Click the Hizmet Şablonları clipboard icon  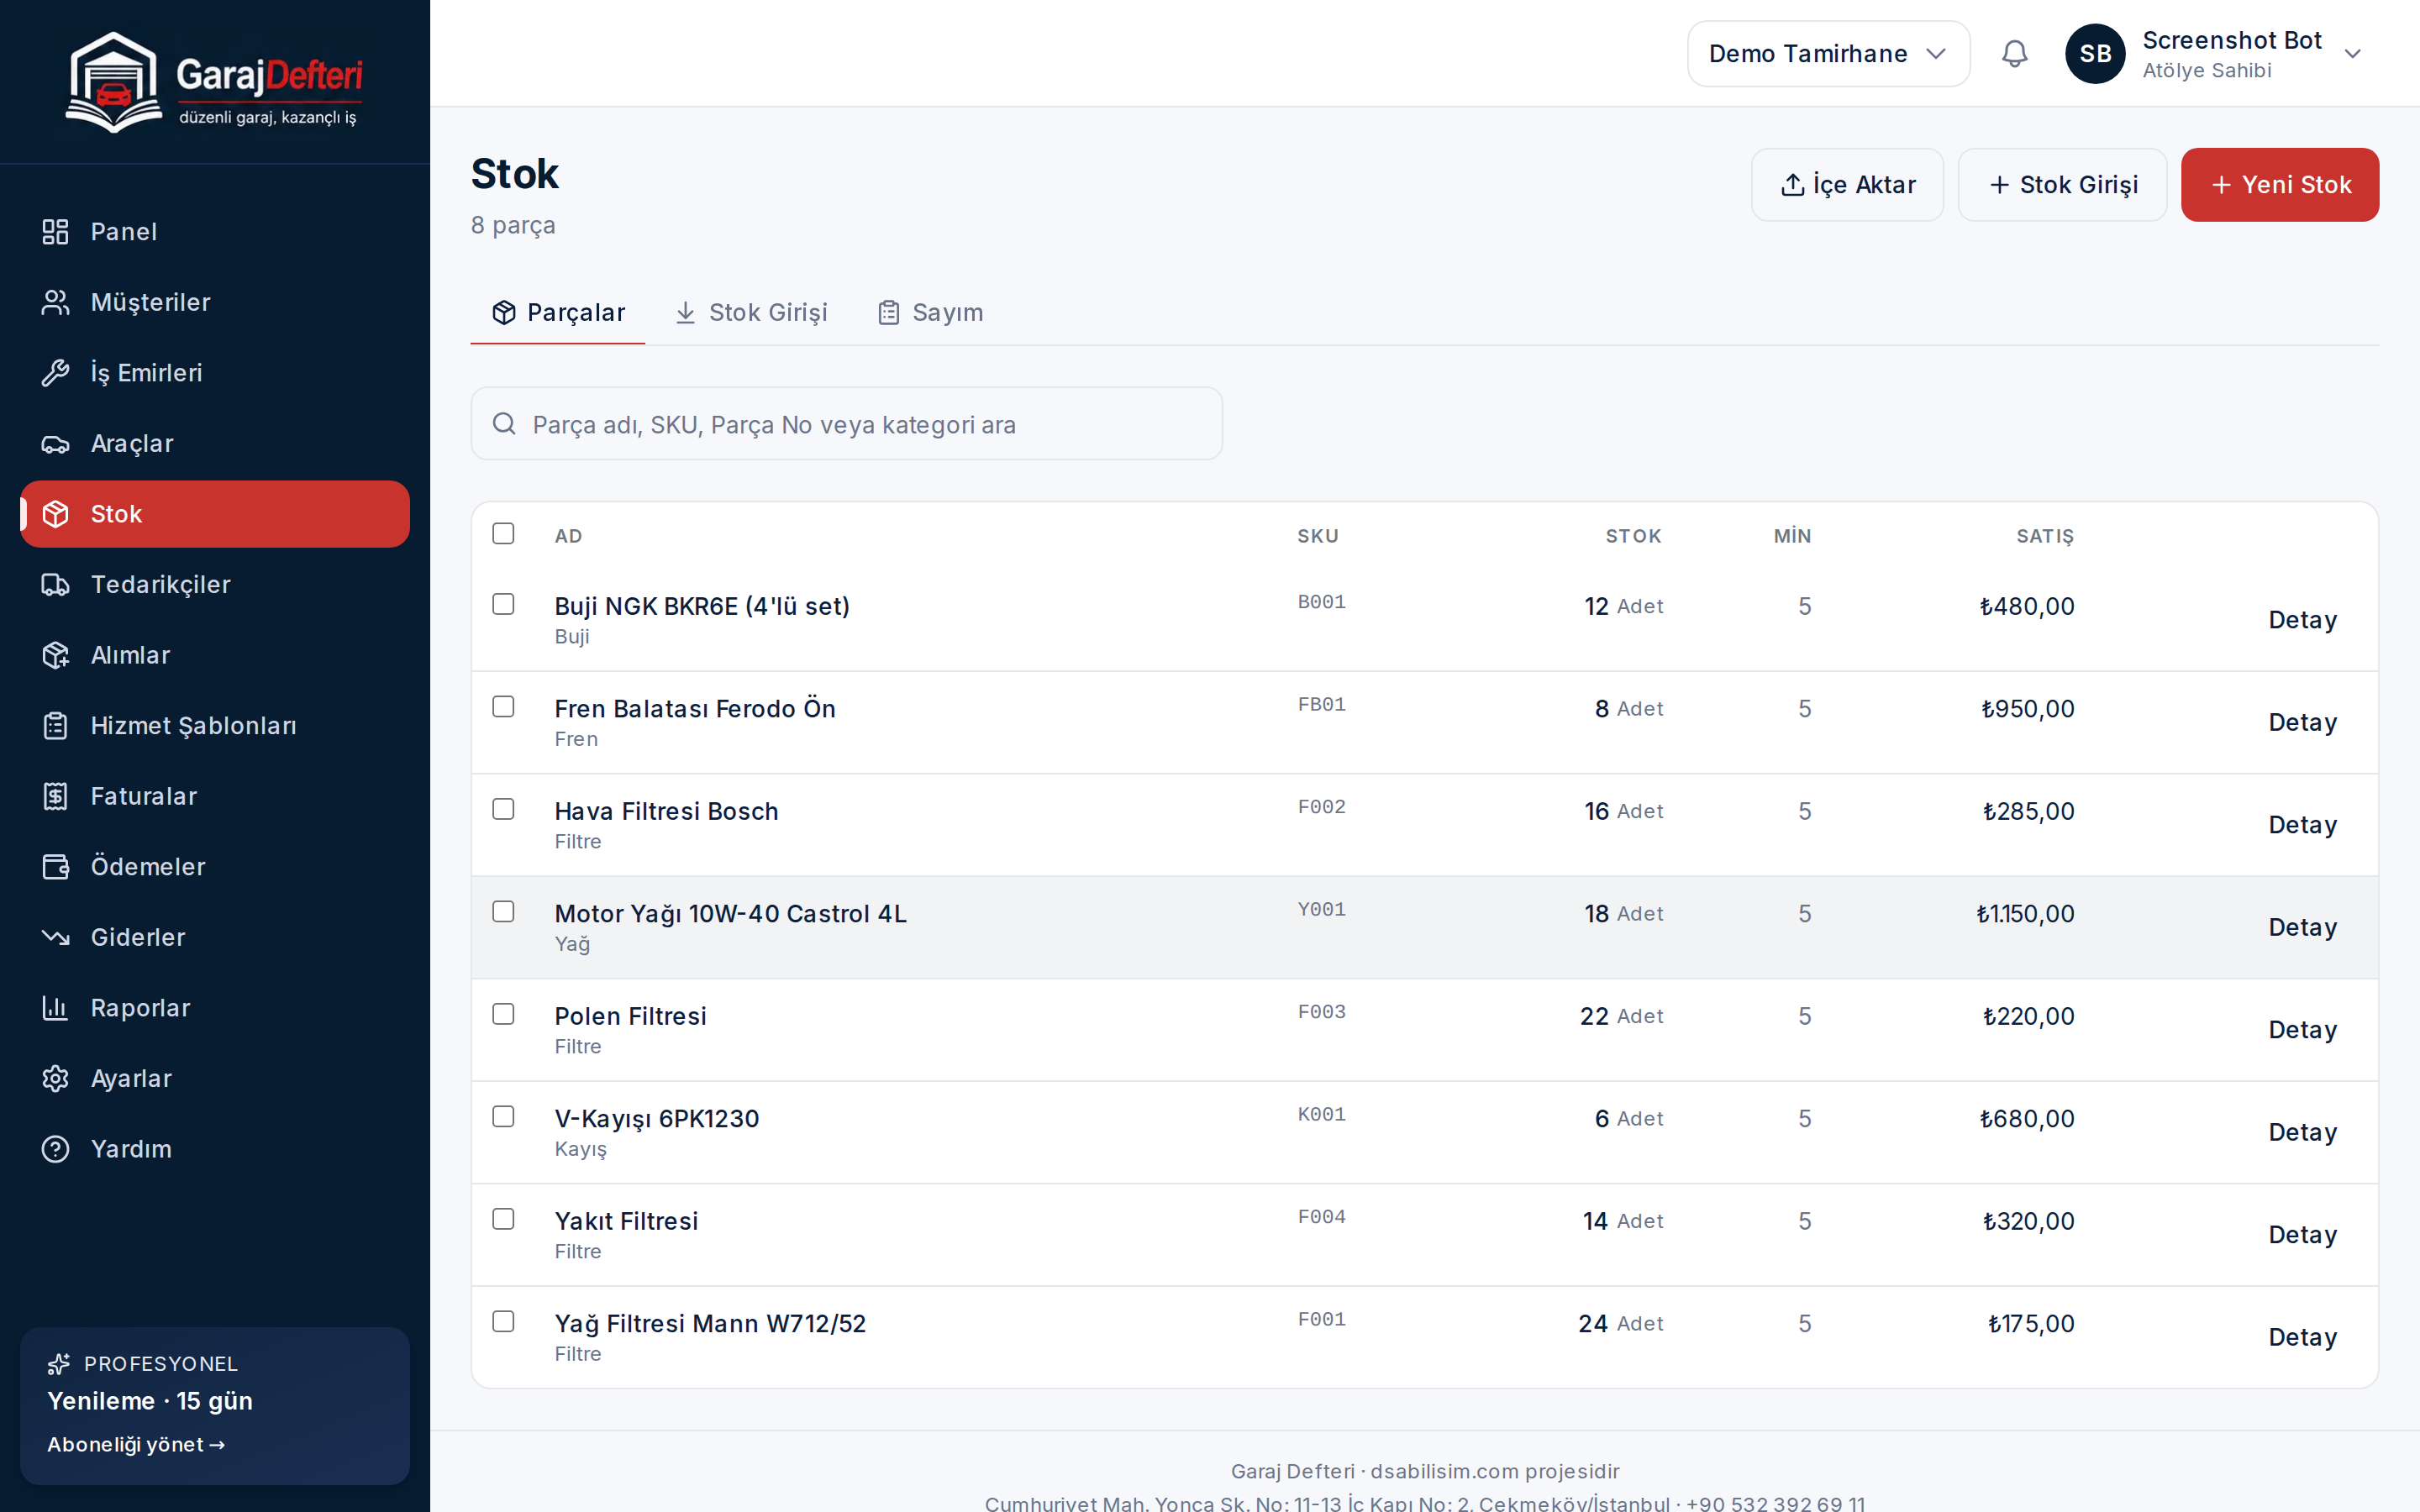coord(55,726)
